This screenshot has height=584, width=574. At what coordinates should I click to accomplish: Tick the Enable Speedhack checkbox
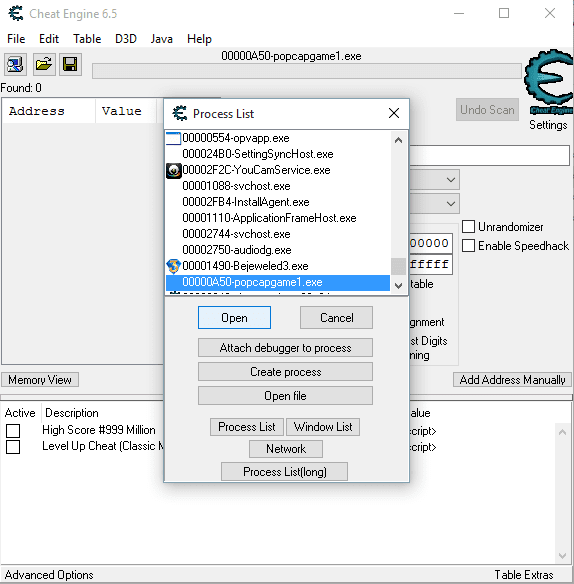click(x=468, y=246)
